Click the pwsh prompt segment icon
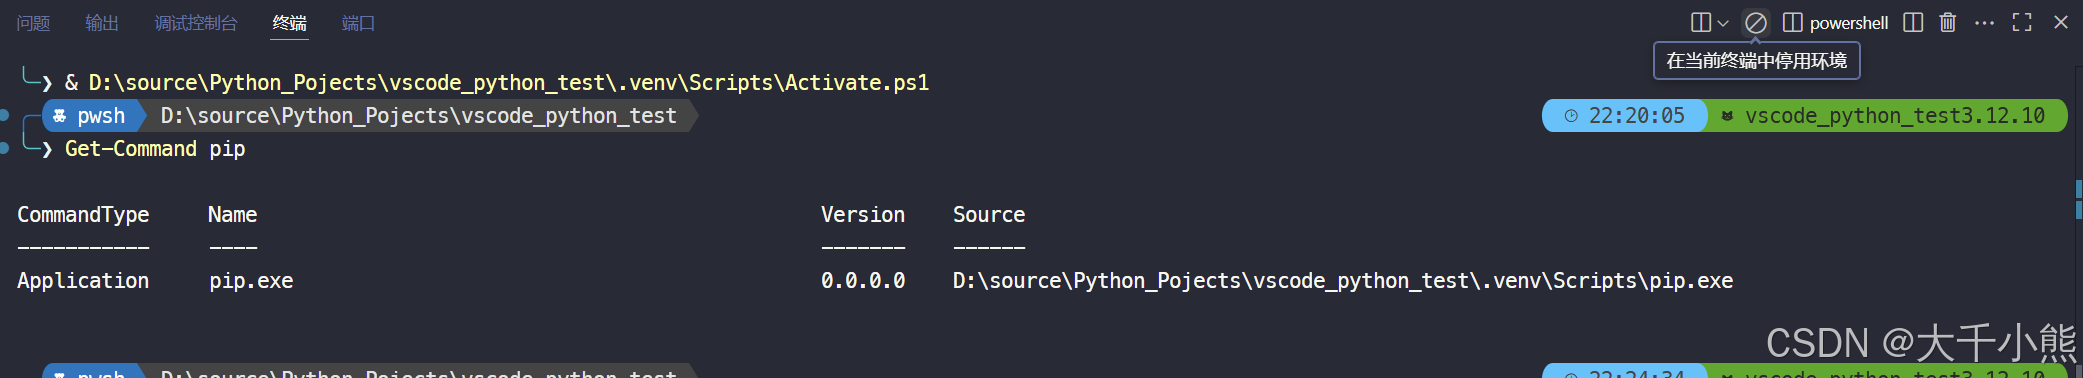 pyautogui.click(x=60, y=116)
